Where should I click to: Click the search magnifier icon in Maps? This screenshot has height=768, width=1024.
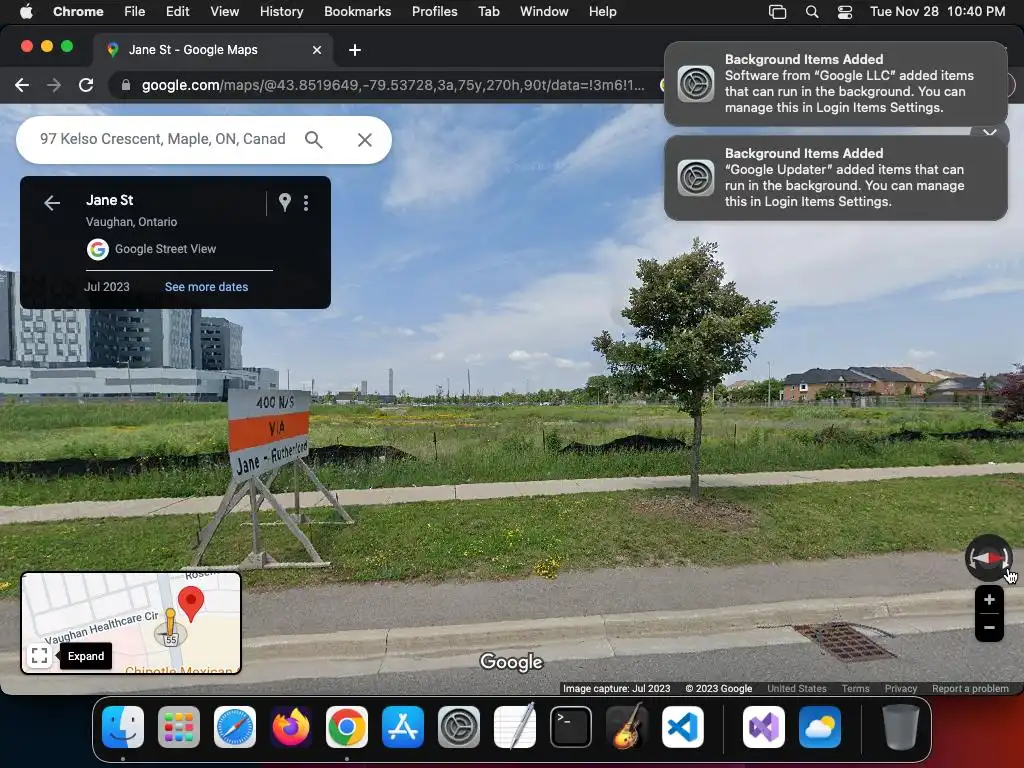[313, 139]
